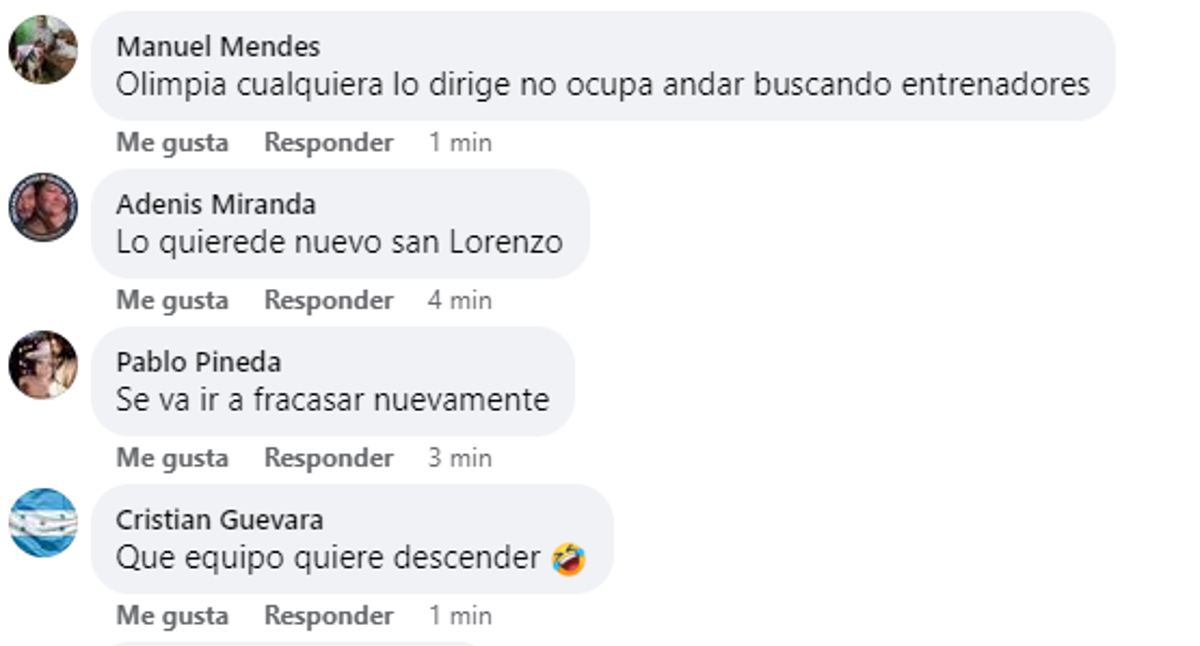
Task: Like Manuel Mendes' comment with Me gusta
Action: click(x=173, y=143)
